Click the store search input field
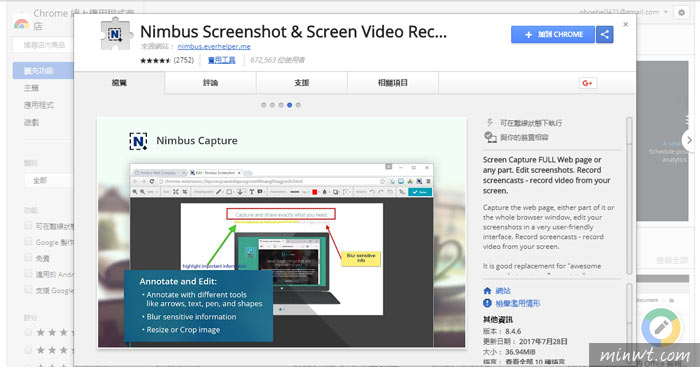The image size is (700, 367). coord(44,45)
